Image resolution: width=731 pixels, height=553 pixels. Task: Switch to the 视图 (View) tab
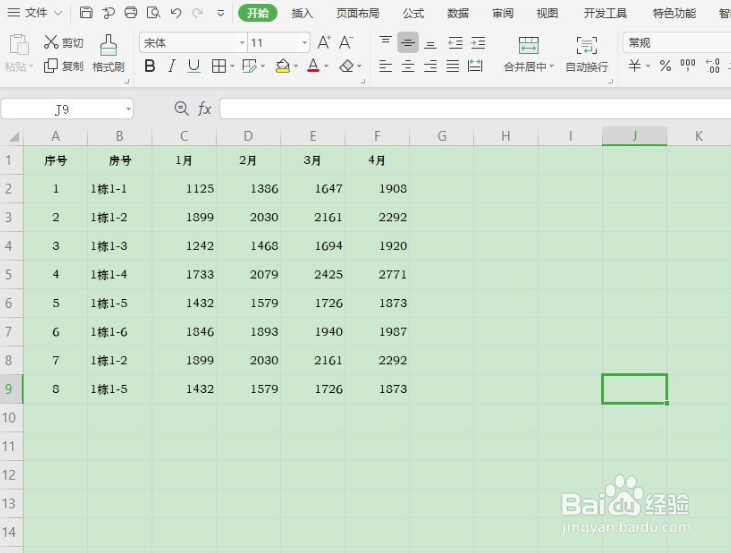547,13
